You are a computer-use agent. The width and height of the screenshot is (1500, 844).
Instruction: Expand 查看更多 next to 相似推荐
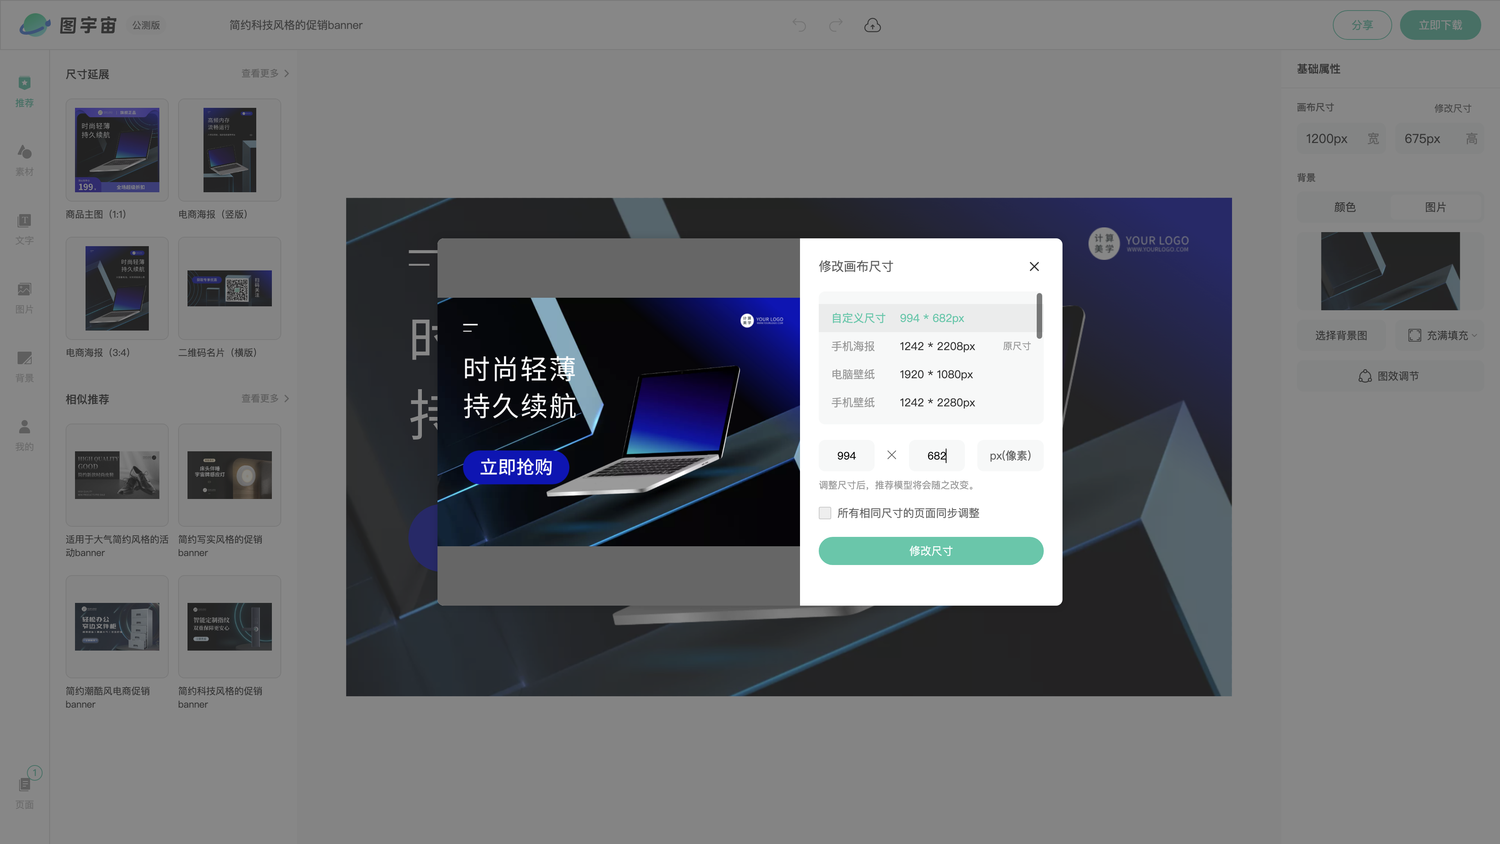[x=265, y=398]
